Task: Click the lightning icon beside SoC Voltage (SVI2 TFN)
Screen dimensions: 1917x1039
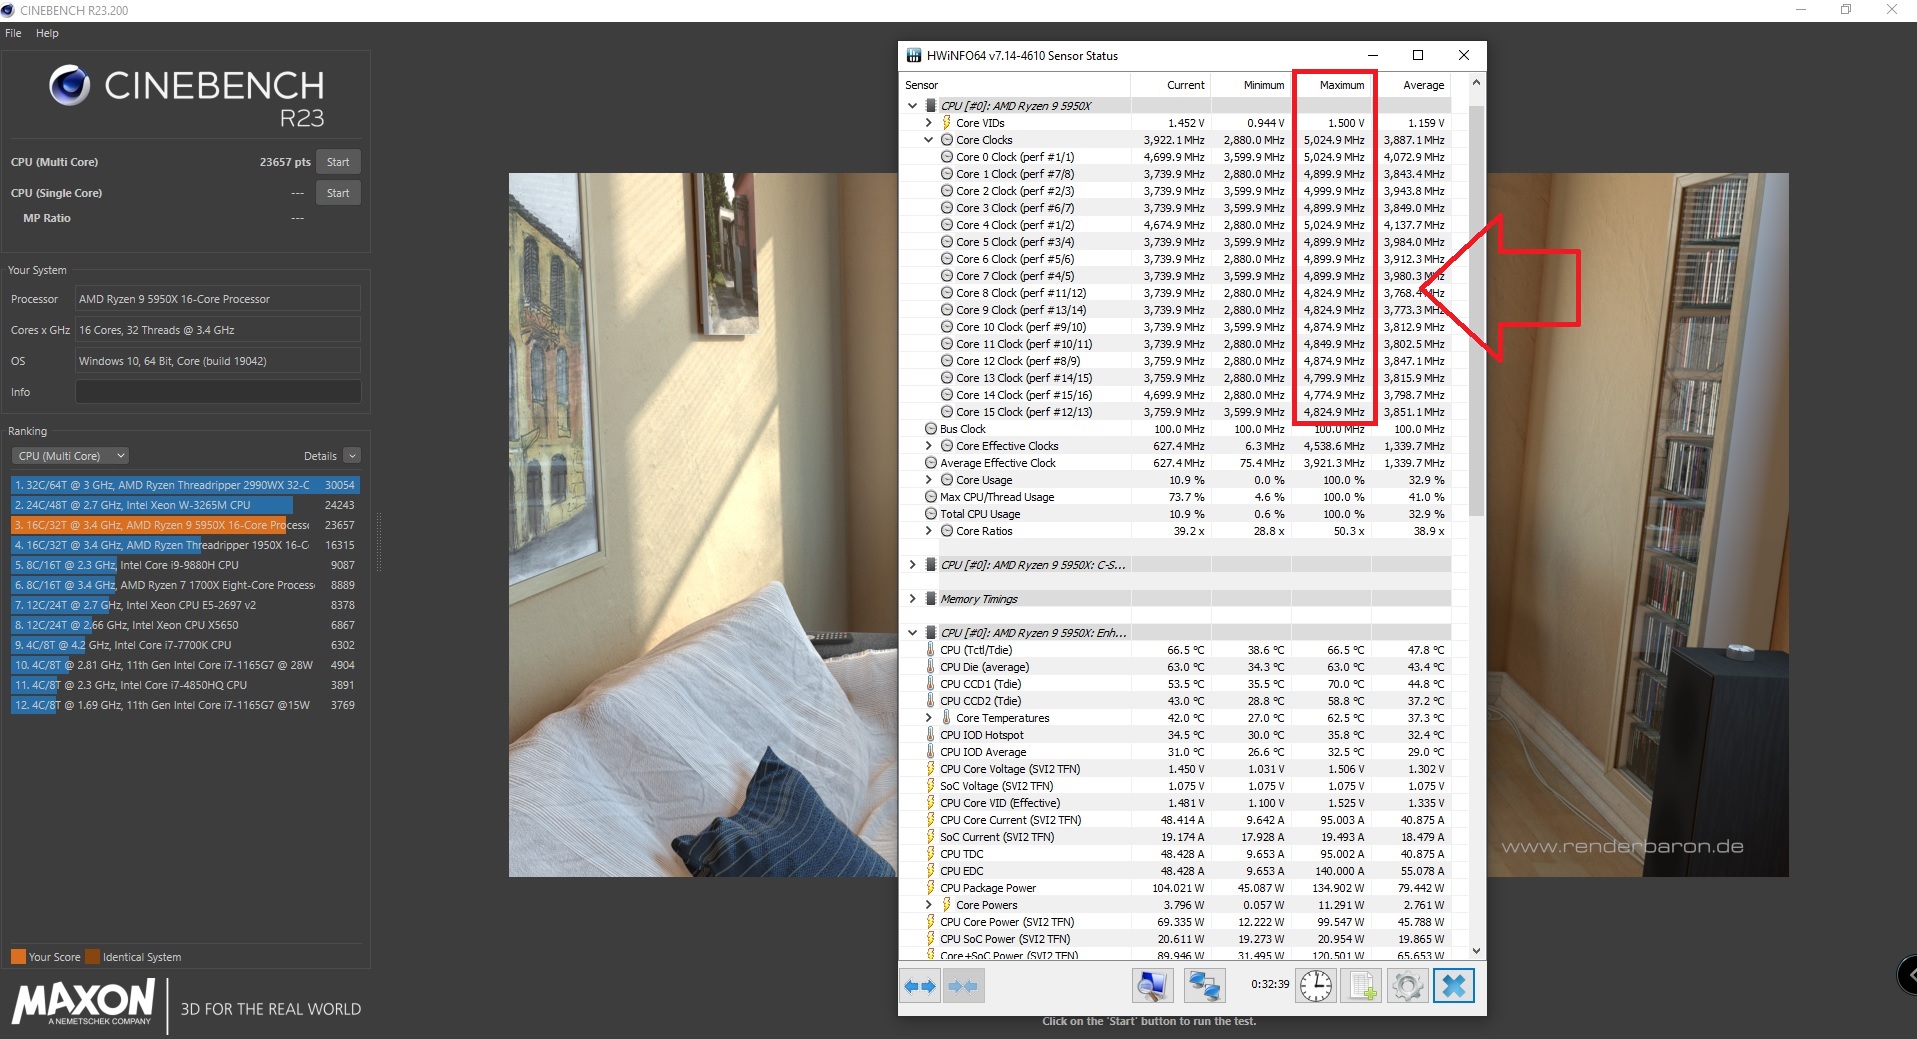Action: tap(930, 786)
